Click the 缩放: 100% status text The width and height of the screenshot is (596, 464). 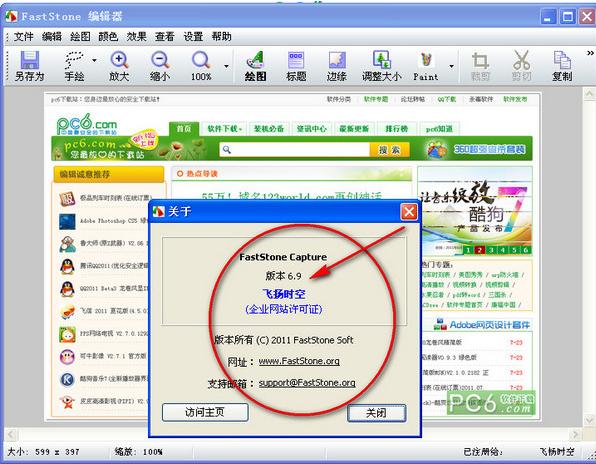138,452
